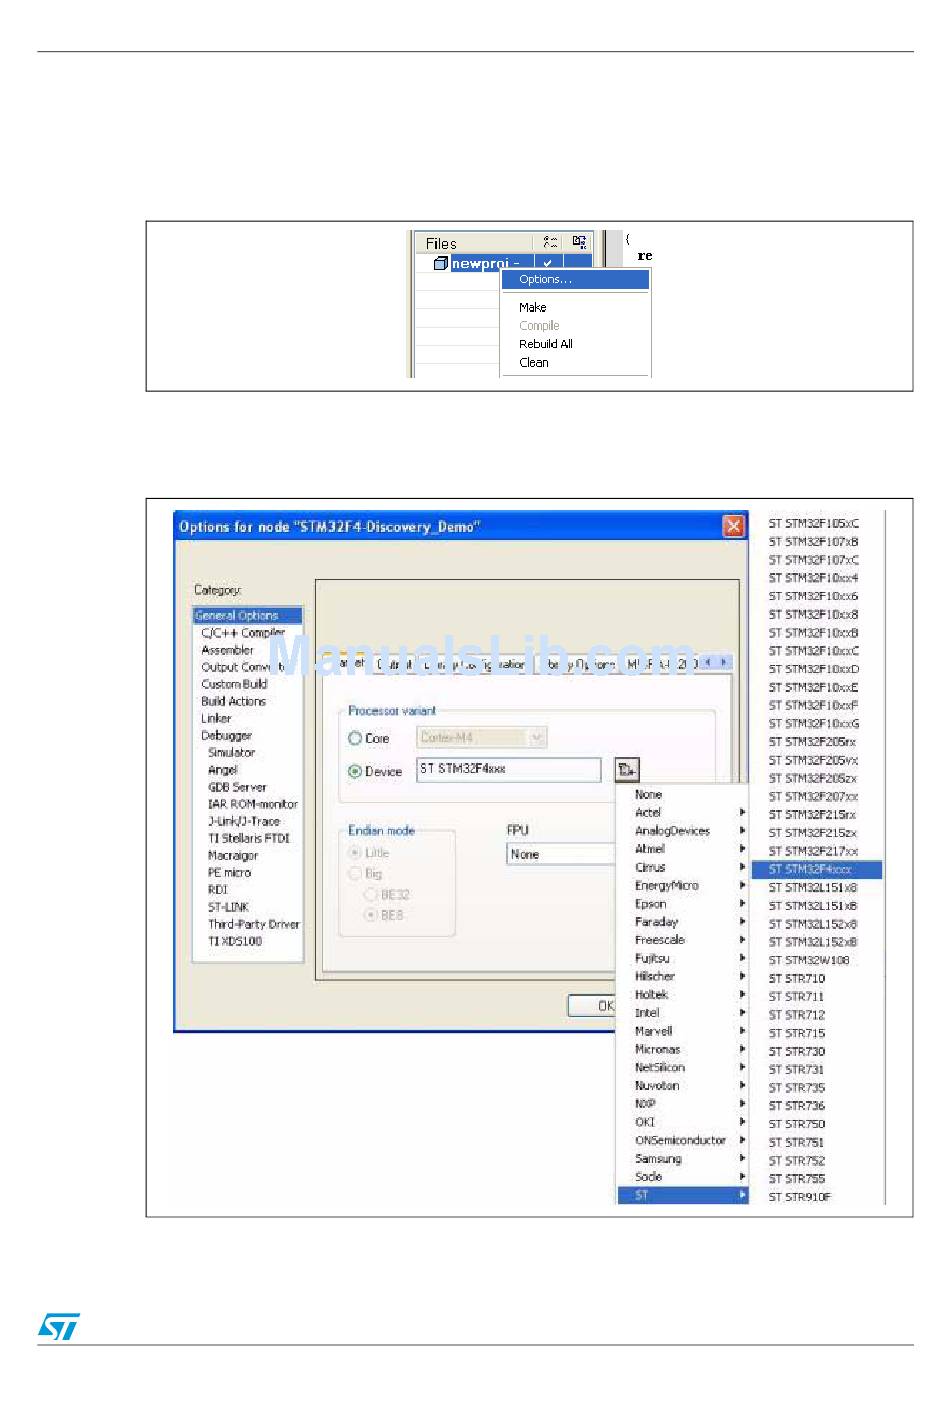Close the Options for node dialog
Viewport: 950px width, 1420px height.
(734, 526)
